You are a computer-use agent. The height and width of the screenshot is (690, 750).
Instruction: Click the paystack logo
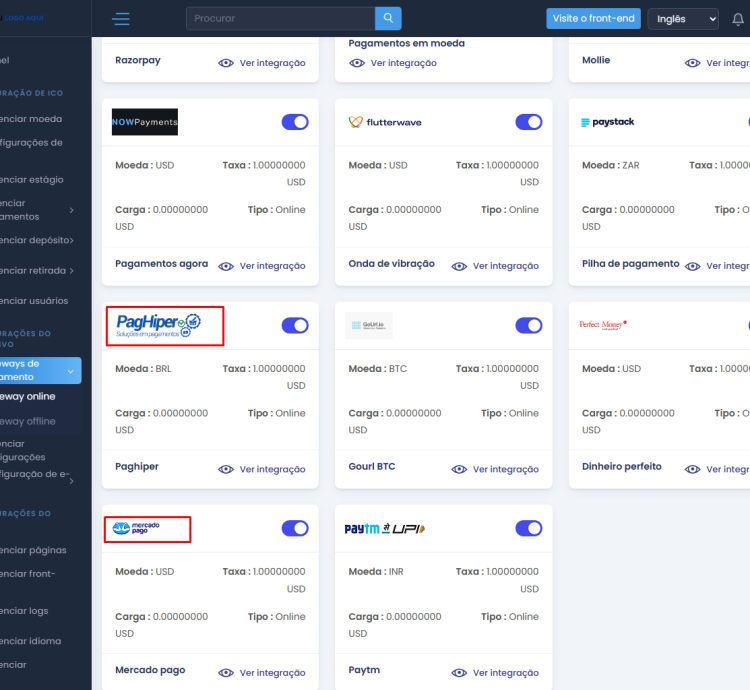(607, 122)
